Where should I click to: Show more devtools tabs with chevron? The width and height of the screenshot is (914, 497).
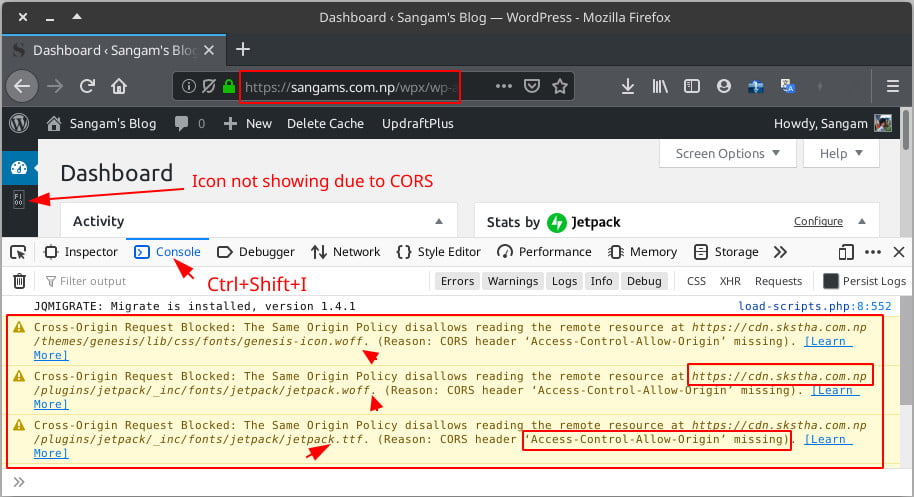(780, 252)
